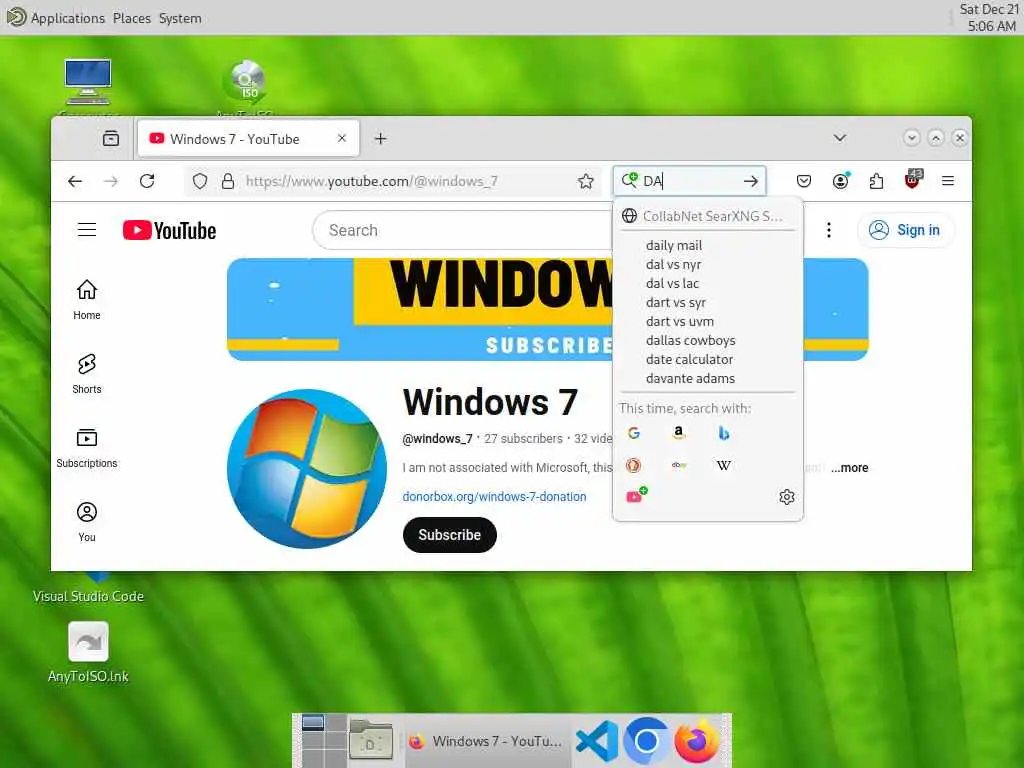Search this time with Bing
Screen dimensions: 1024x768
(x=724, y=433)
